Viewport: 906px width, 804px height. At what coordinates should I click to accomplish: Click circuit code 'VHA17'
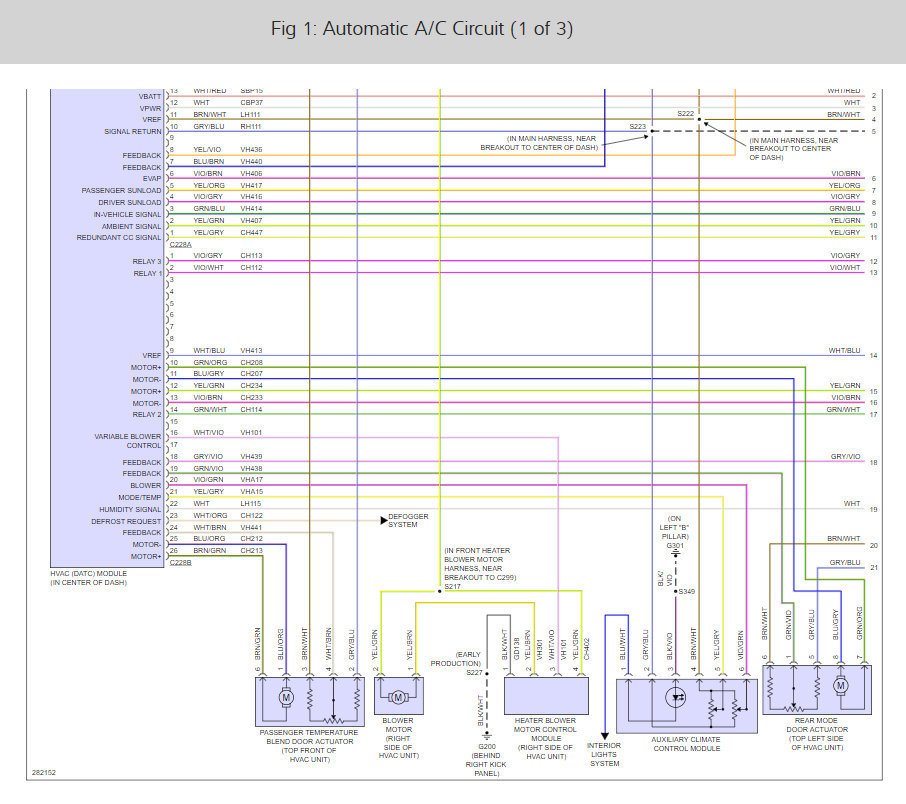tap(251, 480)
